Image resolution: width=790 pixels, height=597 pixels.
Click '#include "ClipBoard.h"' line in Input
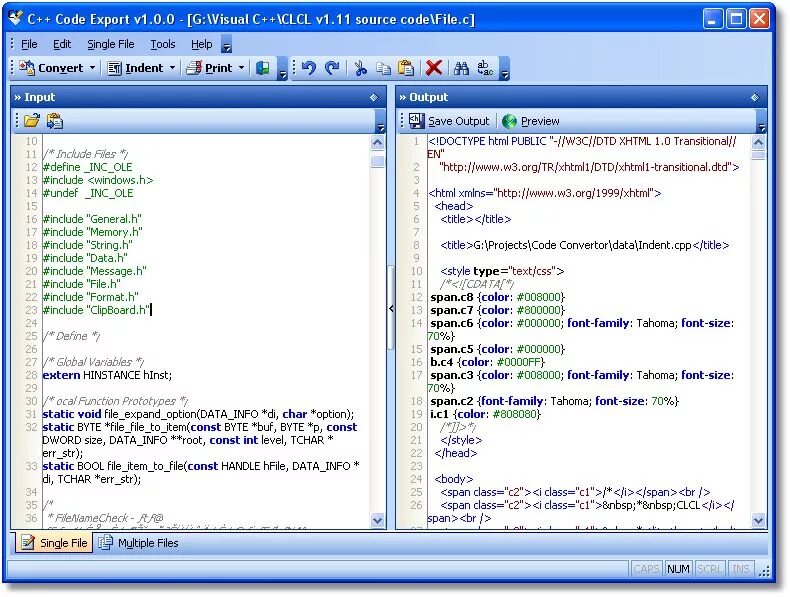pyautogui.click(x=96, y=310)
